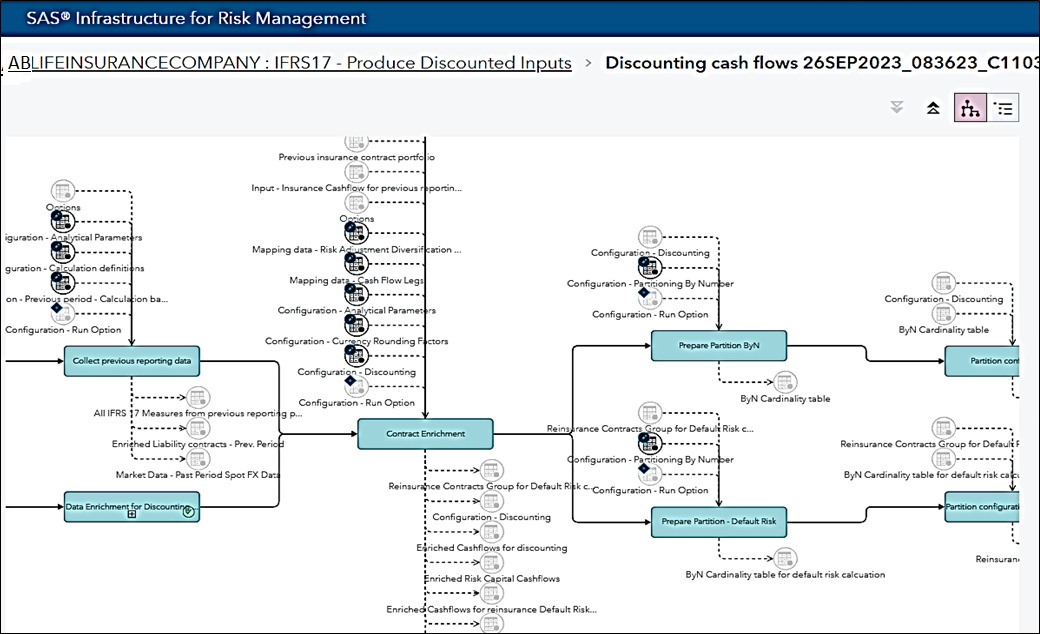Select the Prepare Partition - Default Risk node
This screenshot has height=634, width=1040.
[x=718, y=522]
